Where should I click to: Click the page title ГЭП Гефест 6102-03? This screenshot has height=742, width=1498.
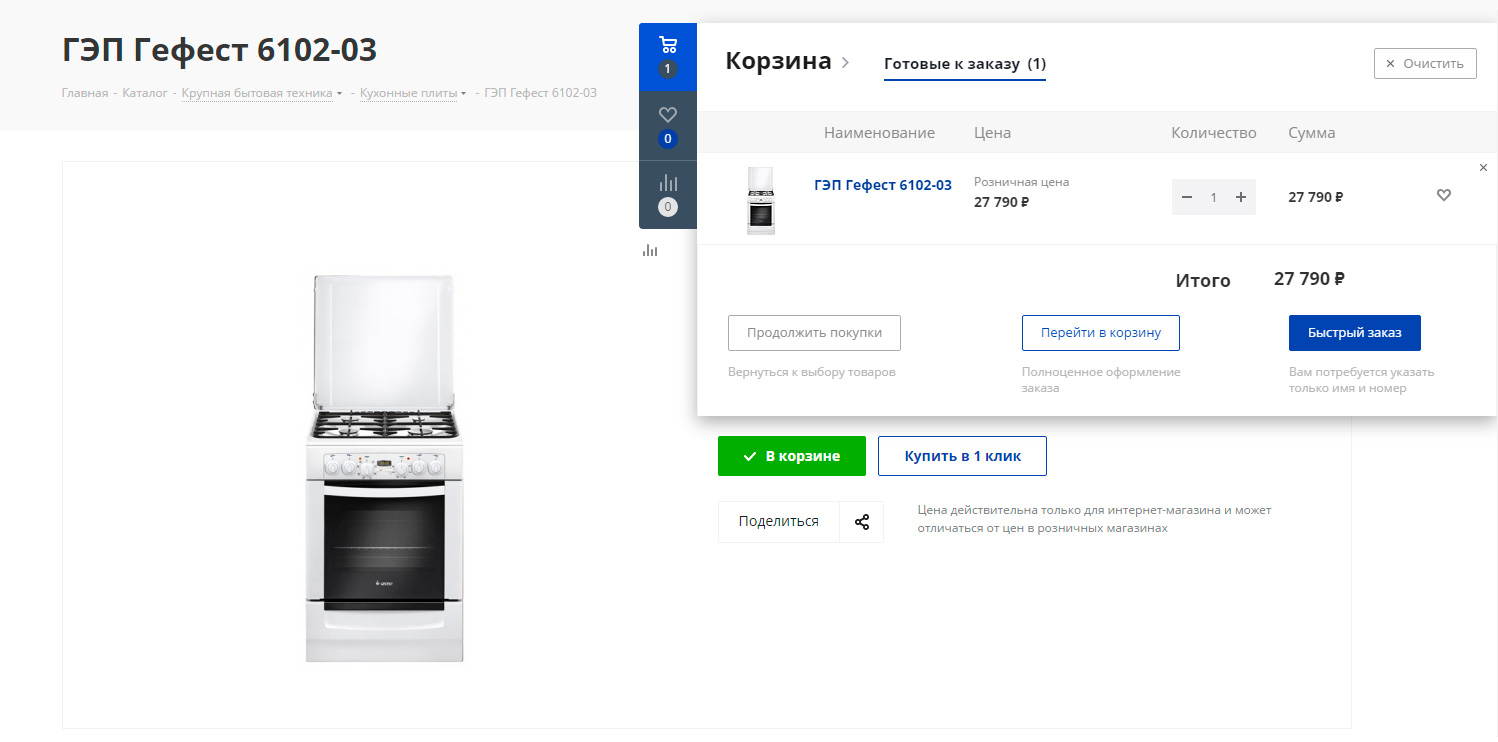pyautogui.click(x=220, y=50)
